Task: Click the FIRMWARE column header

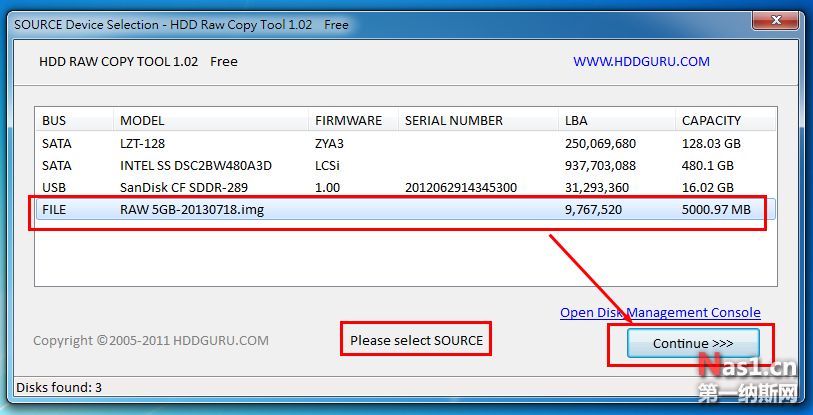Action: (x=353, y=121)
